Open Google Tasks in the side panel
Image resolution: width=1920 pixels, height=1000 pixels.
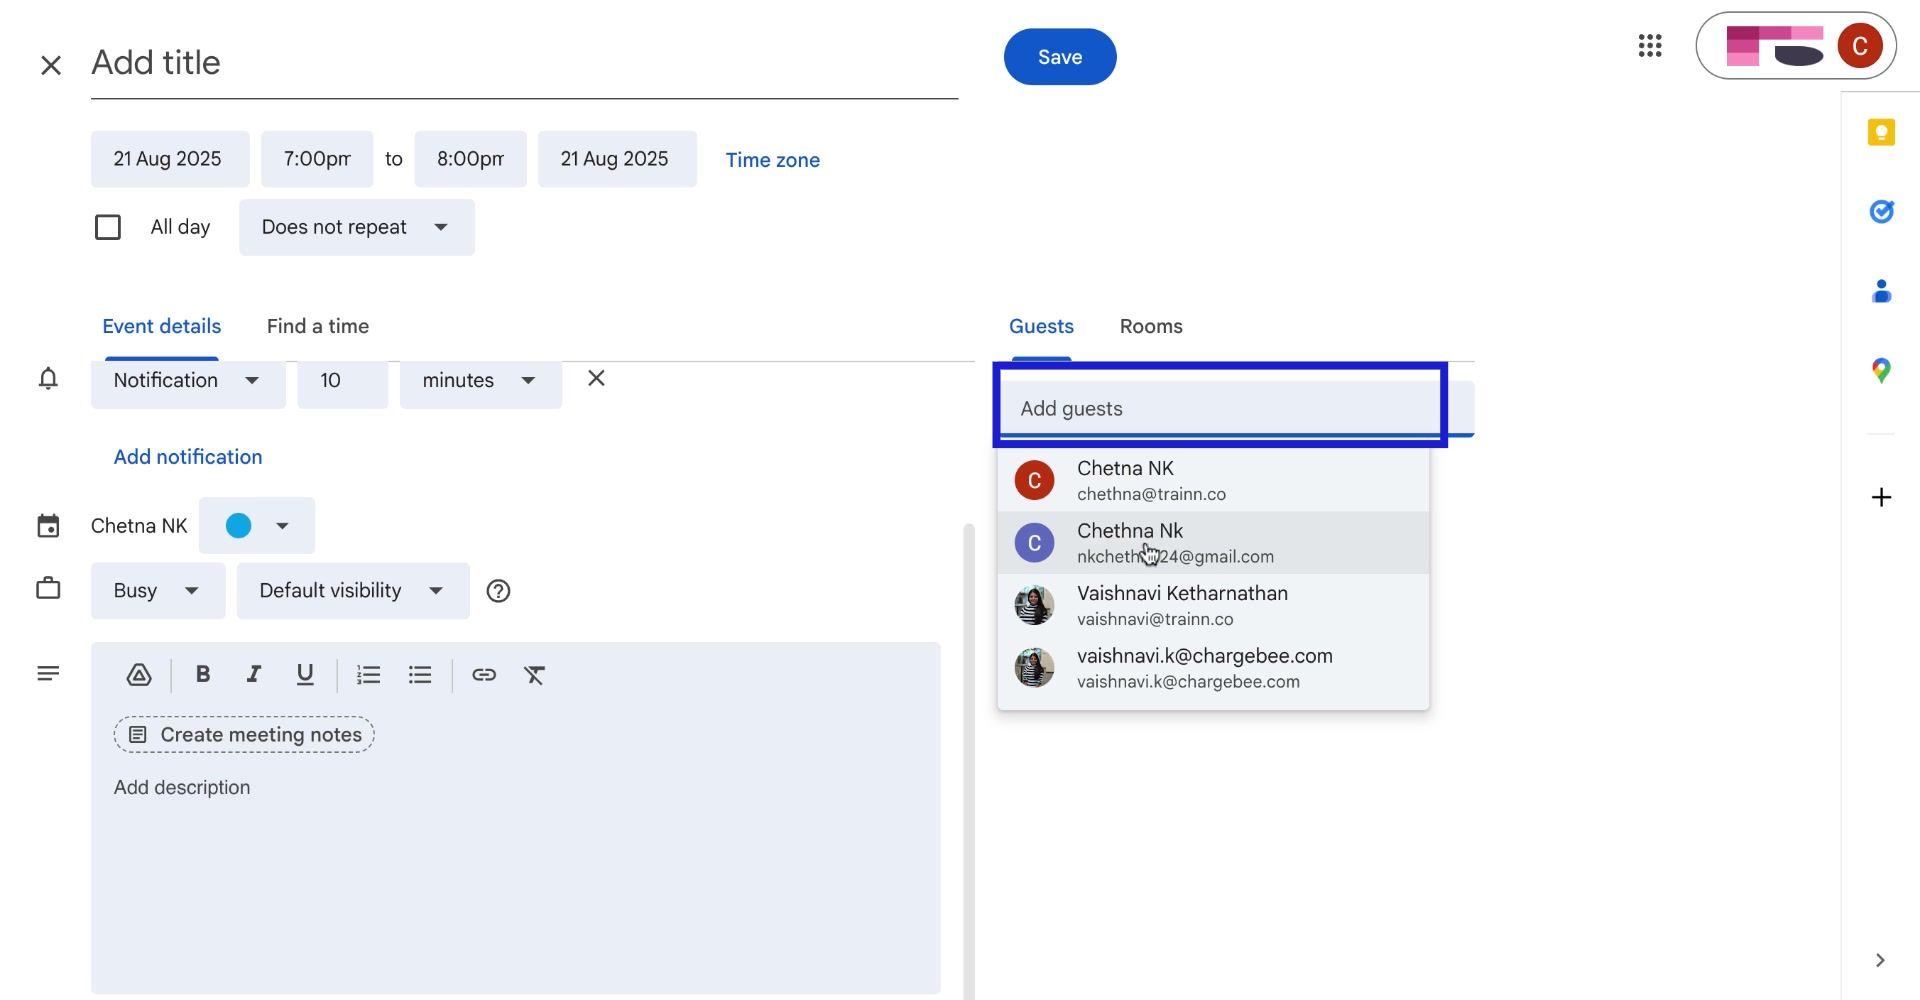point(1882,211)
